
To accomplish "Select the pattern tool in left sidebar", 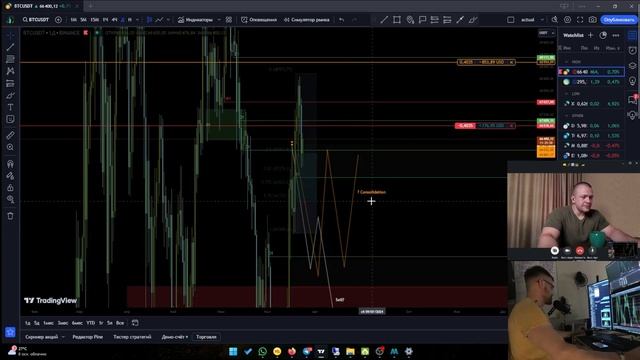I will point(10,71).
